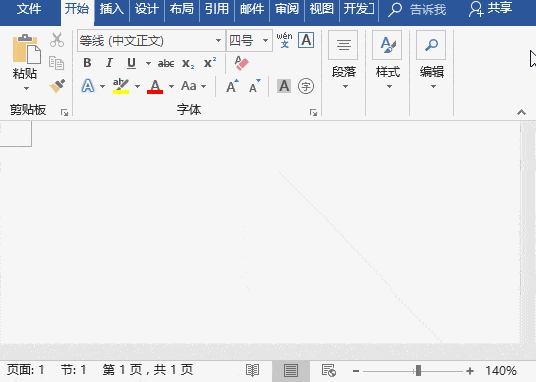Click the Share 共享 button
536x382 pixels.
491,9
